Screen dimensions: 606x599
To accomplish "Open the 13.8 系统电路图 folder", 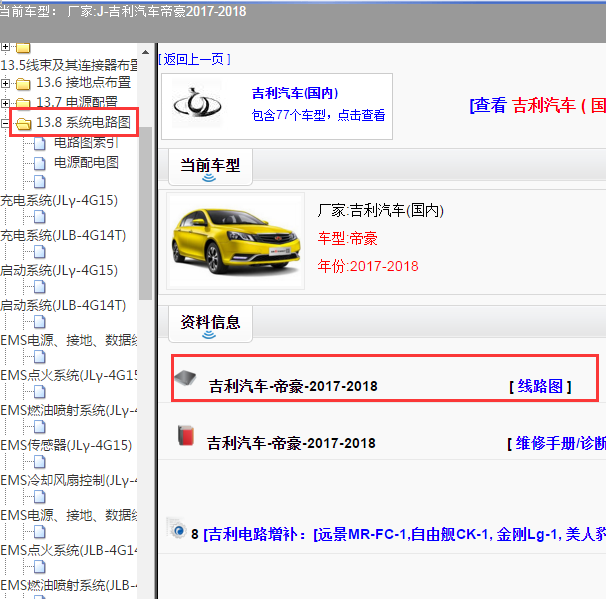I will 83,123.
